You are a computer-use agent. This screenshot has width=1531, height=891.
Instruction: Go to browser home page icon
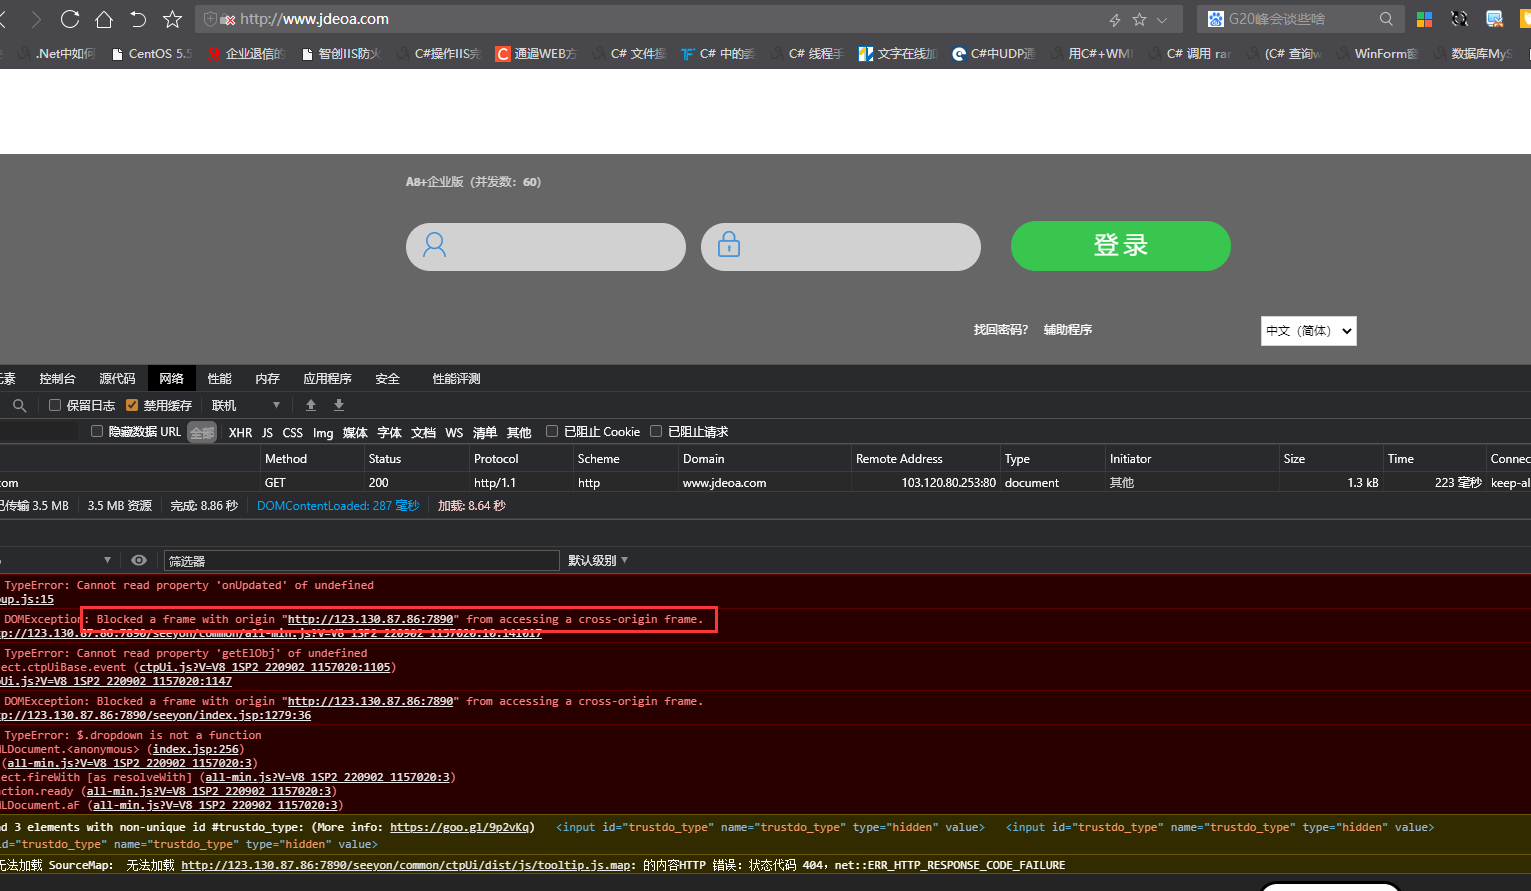(104, 19)
